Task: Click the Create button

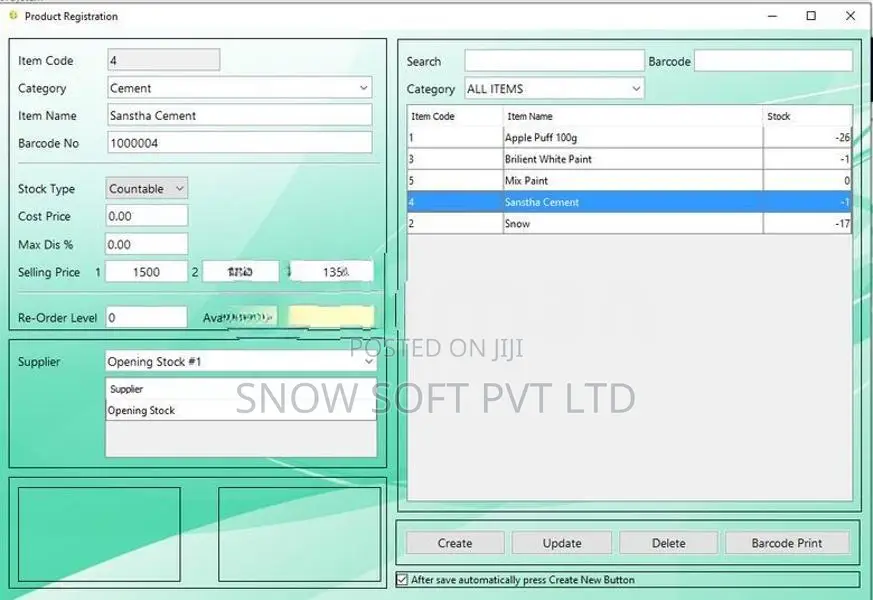Action: click(455, 543)
